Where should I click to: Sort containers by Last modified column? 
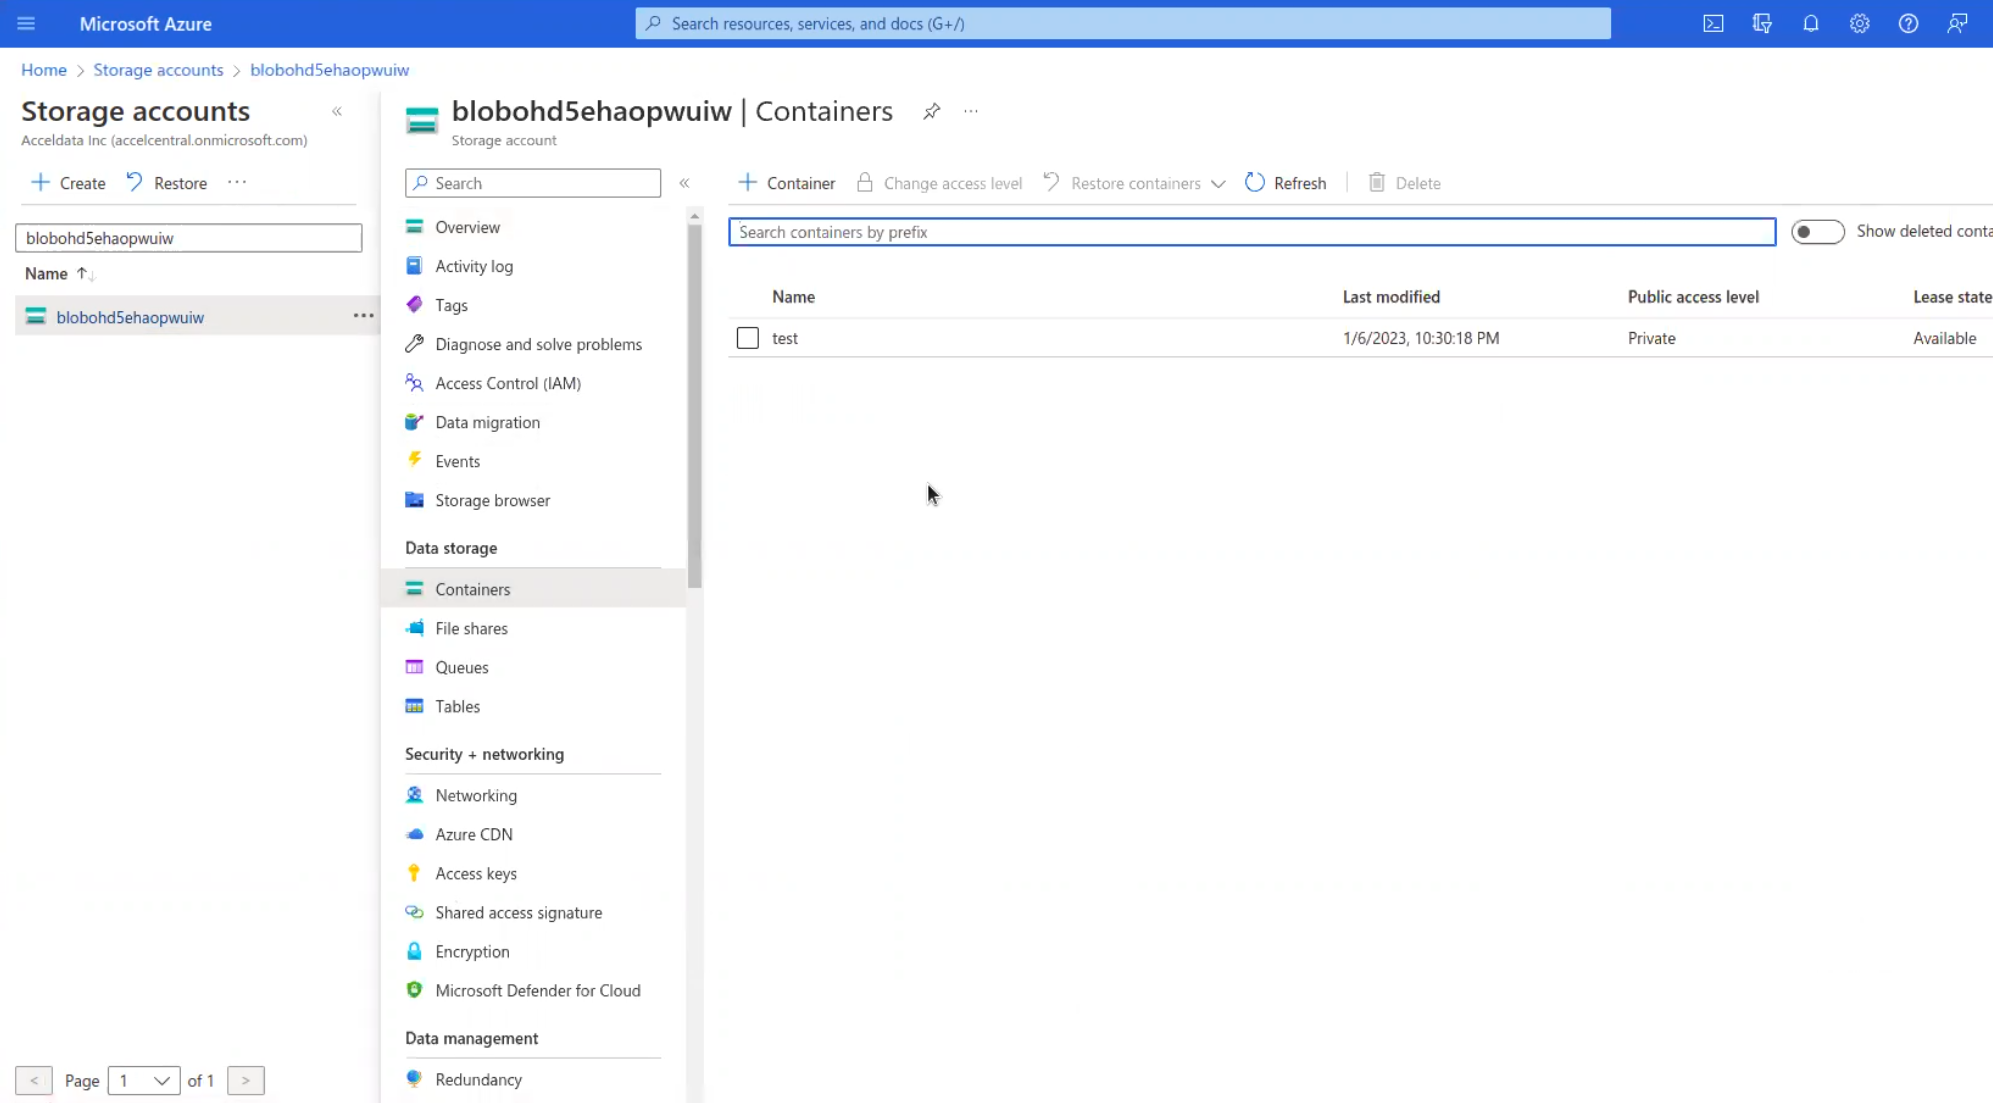click(x=1391, y=297)
